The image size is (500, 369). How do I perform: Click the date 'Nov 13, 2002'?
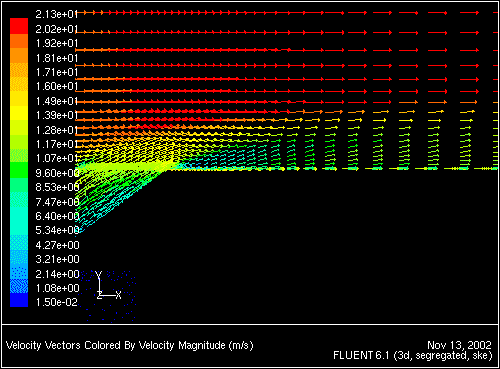[459, 345]
